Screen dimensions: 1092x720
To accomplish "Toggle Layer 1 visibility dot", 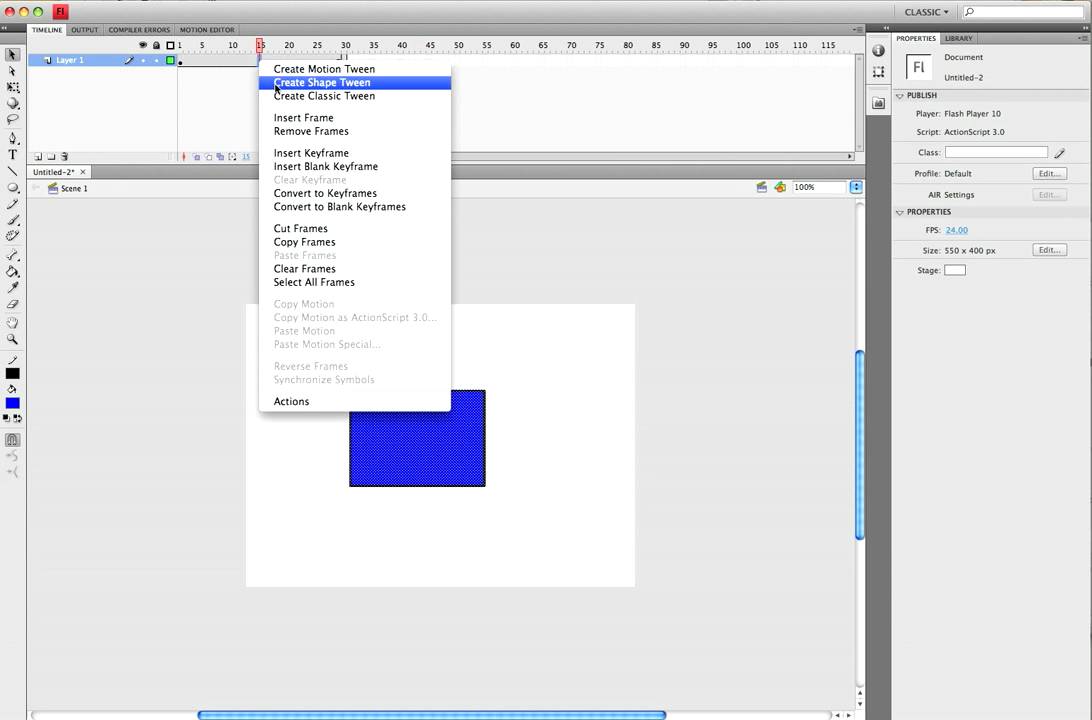I will point(143,61).
